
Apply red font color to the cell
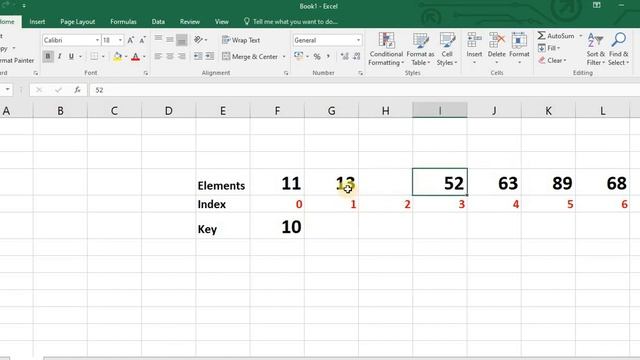[x=136, y=56]
